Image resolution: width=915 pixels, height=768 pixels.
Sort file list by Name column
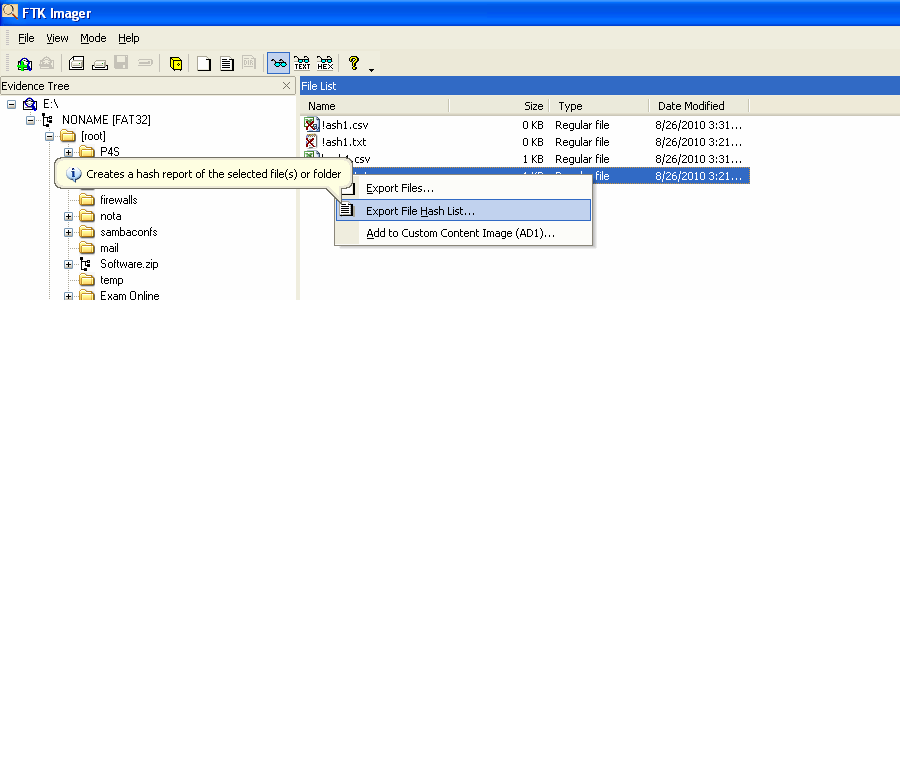[375, 106]
